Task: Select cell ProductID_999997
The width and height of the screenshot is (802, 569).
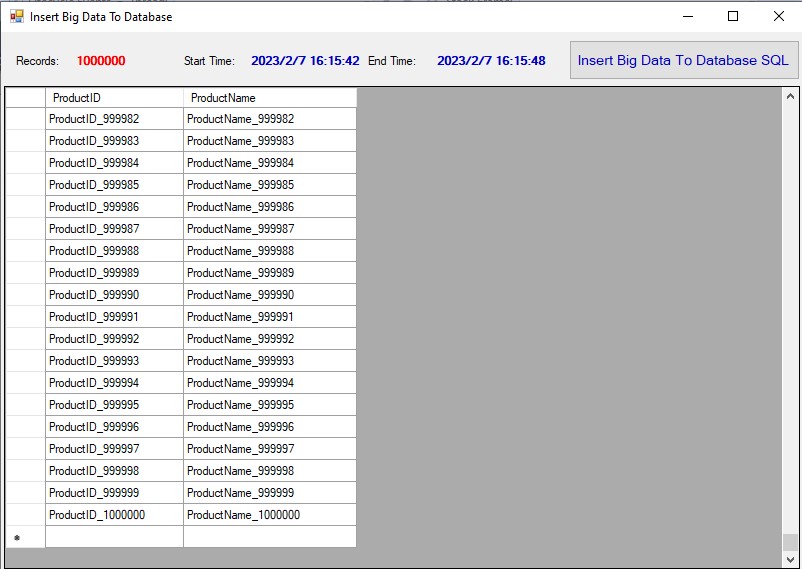Action: pos(115,449)
